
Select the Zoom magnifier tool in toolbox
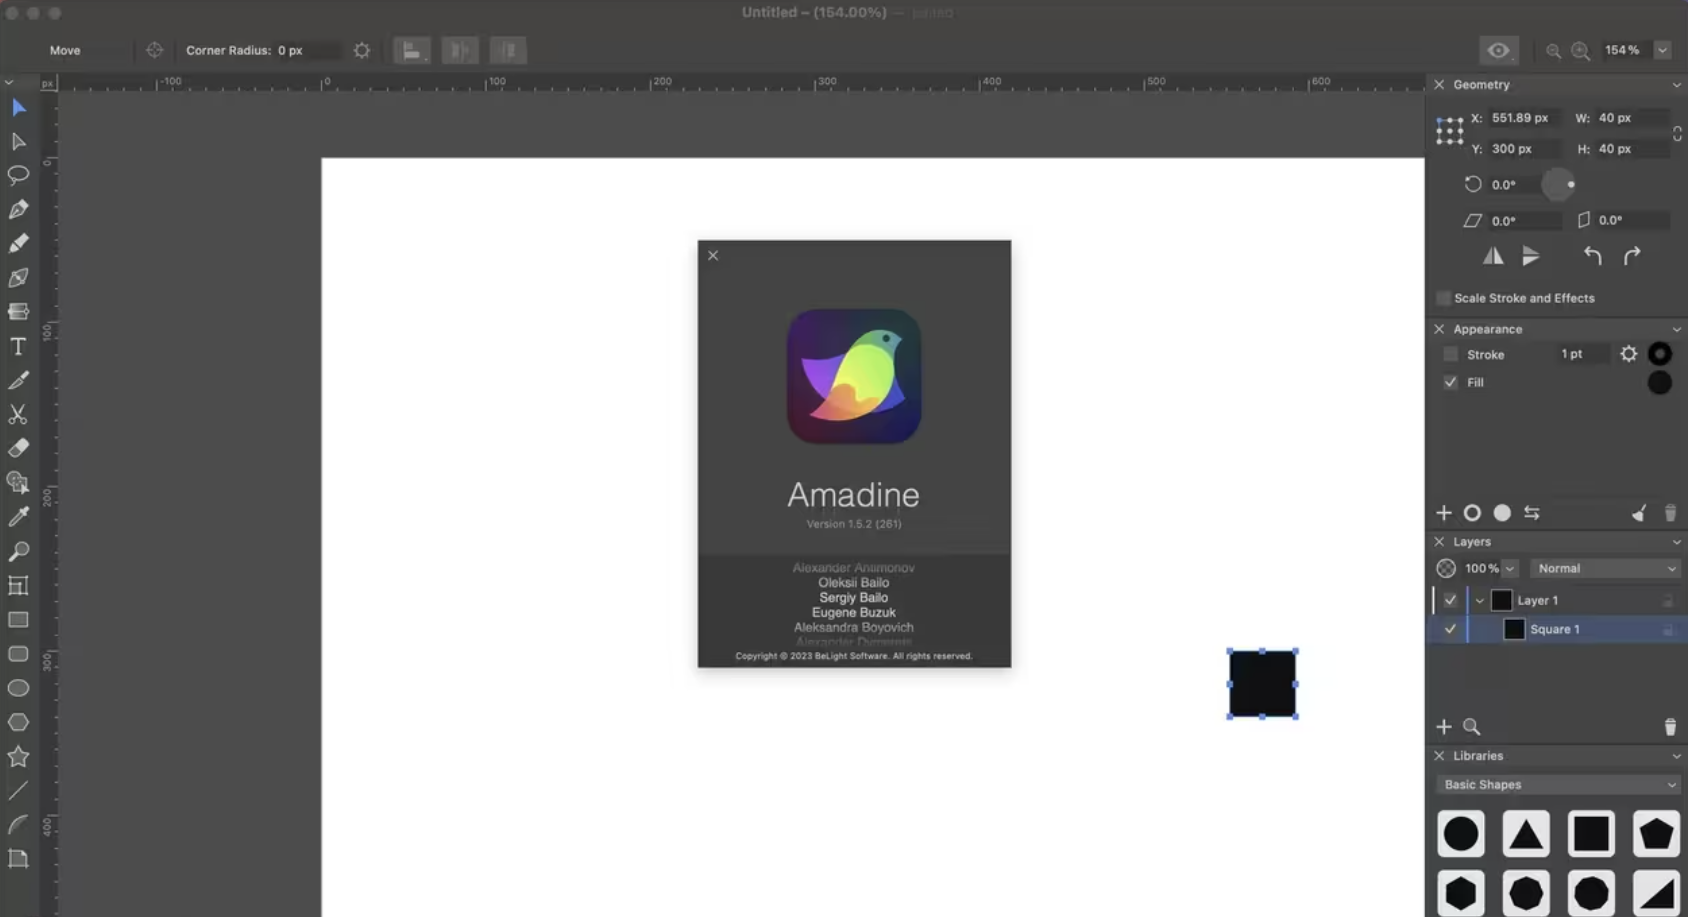click(18, 551)
